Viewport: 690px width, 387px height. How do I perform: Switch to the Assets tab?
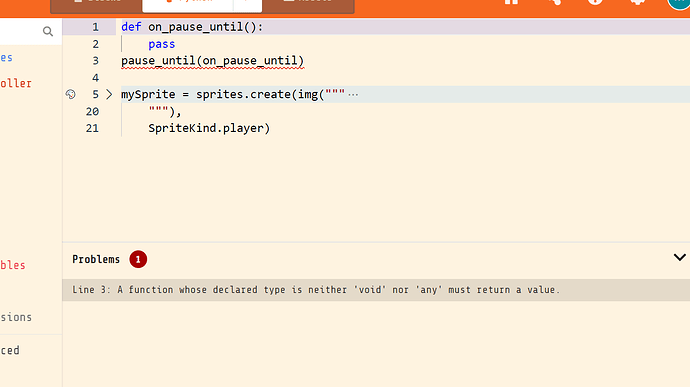(x=308, y=5)
